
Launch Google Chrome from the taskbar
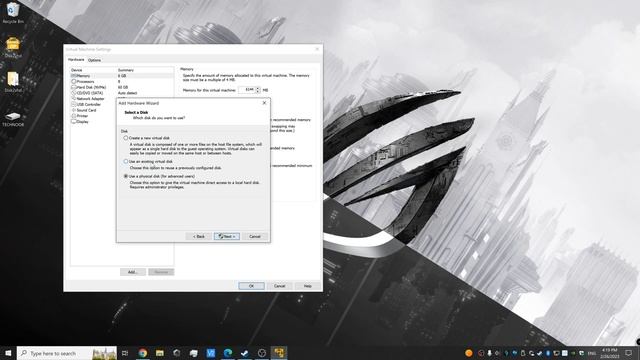pyautogui.click(x=142, y=353)
